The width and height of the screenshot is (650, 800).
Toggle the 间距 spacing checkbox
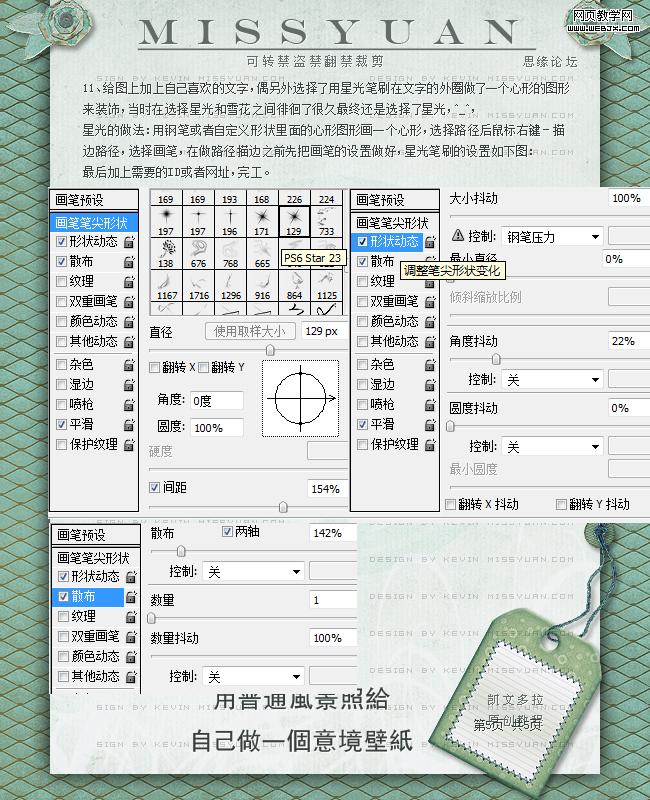coord(155,488)
